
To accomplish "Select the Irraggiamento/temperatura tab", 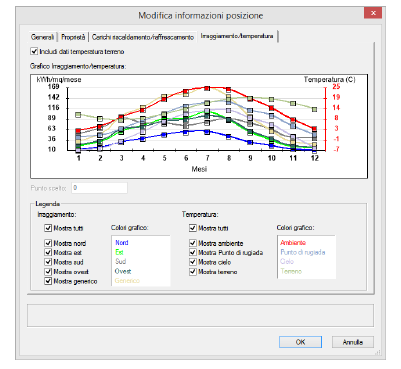I will pyautogui.click(x=237, y=36).
